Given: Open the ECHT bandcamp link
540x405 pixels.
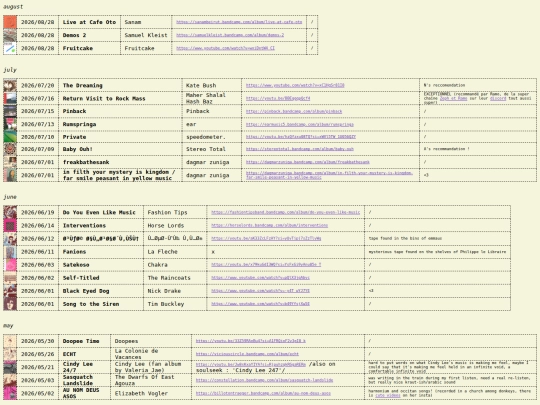Looking at the screenshot, I should [247, 354].
